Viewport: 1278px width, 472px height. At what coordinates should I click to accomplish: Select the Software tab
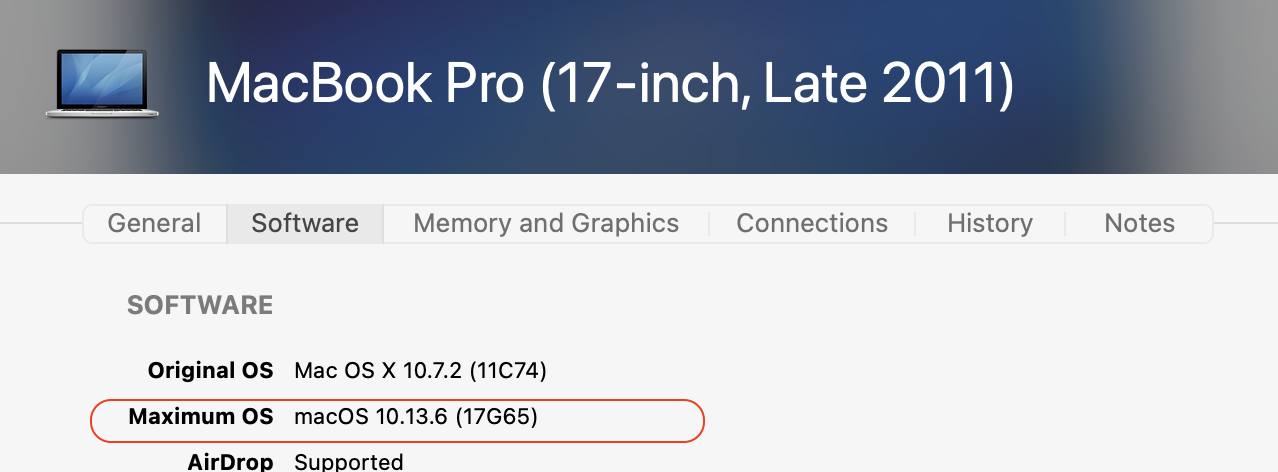tap(305, 223)
